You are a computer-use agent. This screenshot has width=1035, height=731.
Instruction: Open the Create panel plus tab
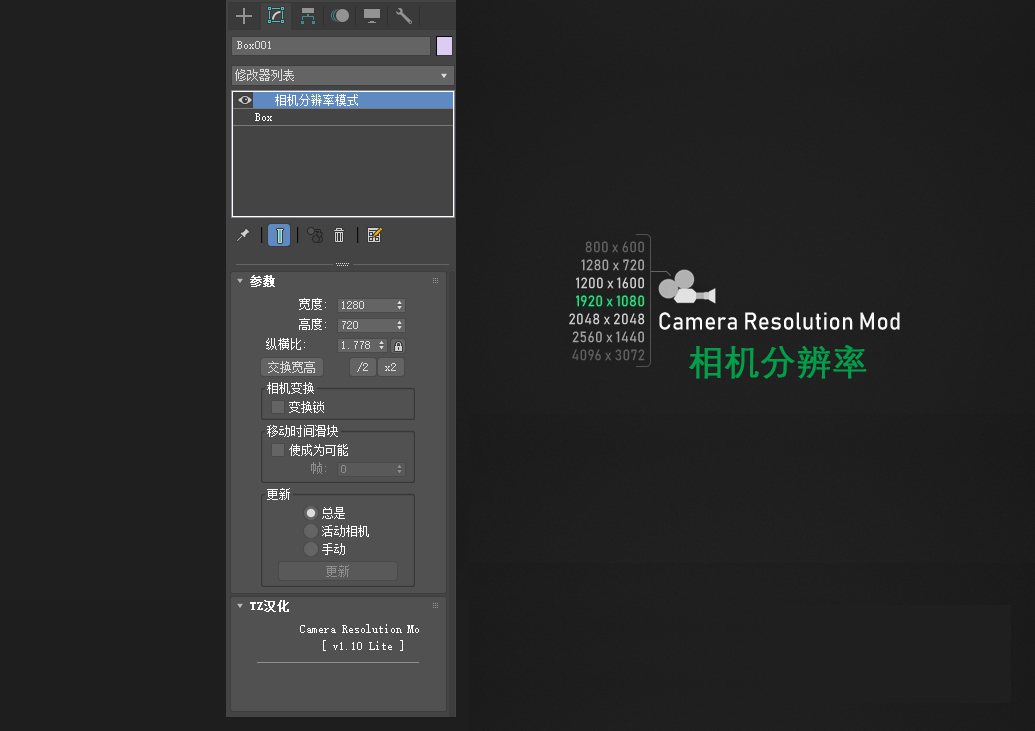(243, 15)
